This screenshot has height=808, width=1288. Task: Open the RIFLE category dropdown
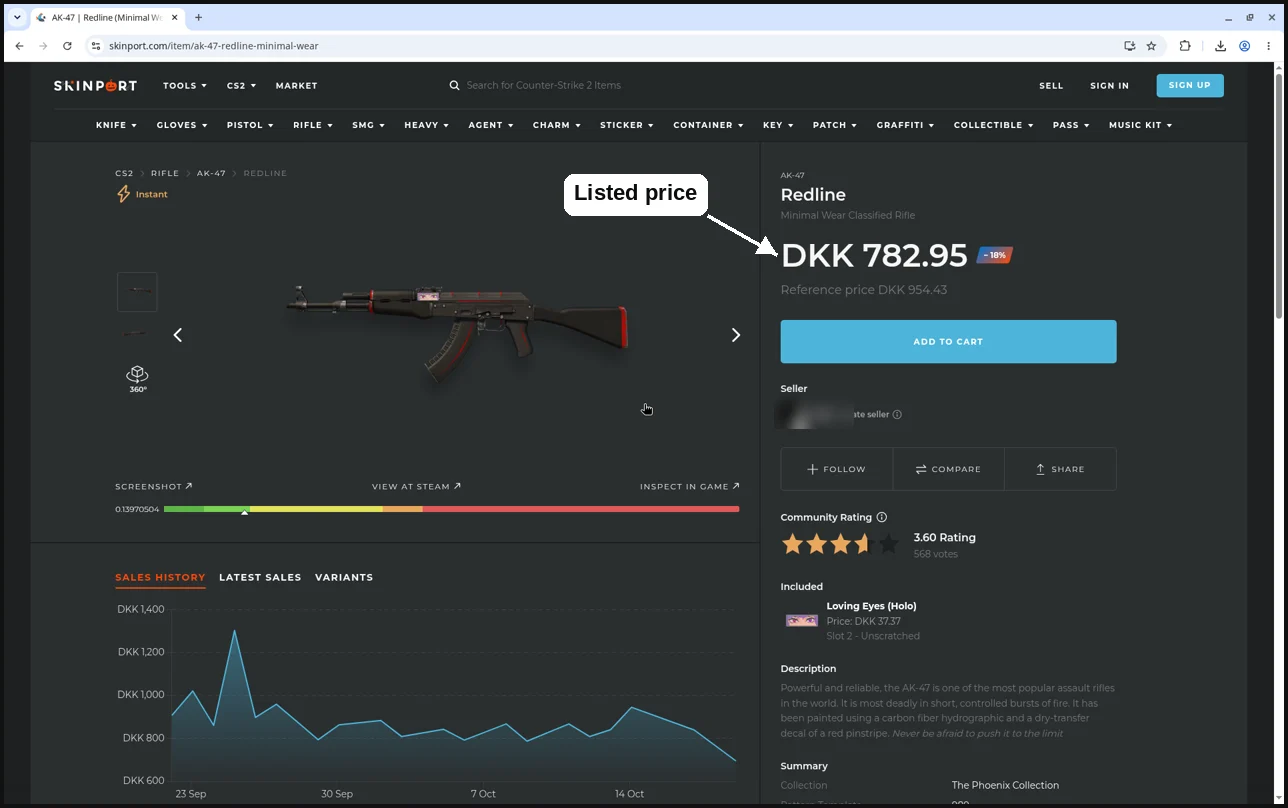(x=312, y=125)
